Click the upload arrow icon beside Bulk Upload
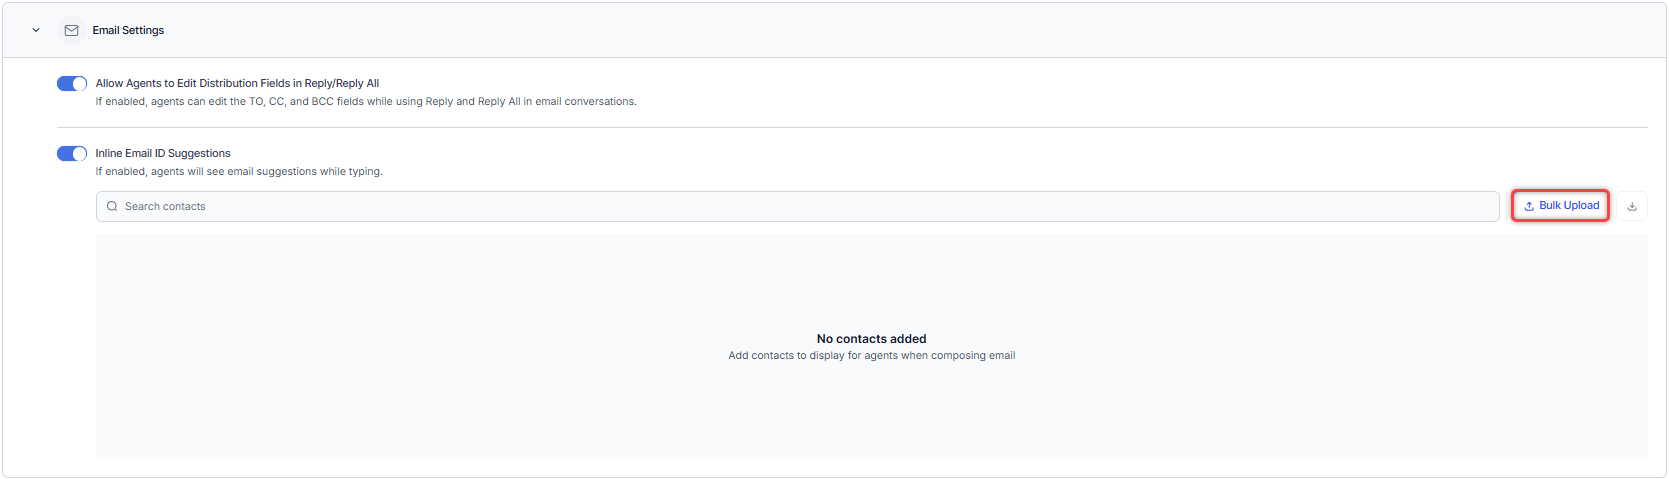 click(x=1529, y=206)
